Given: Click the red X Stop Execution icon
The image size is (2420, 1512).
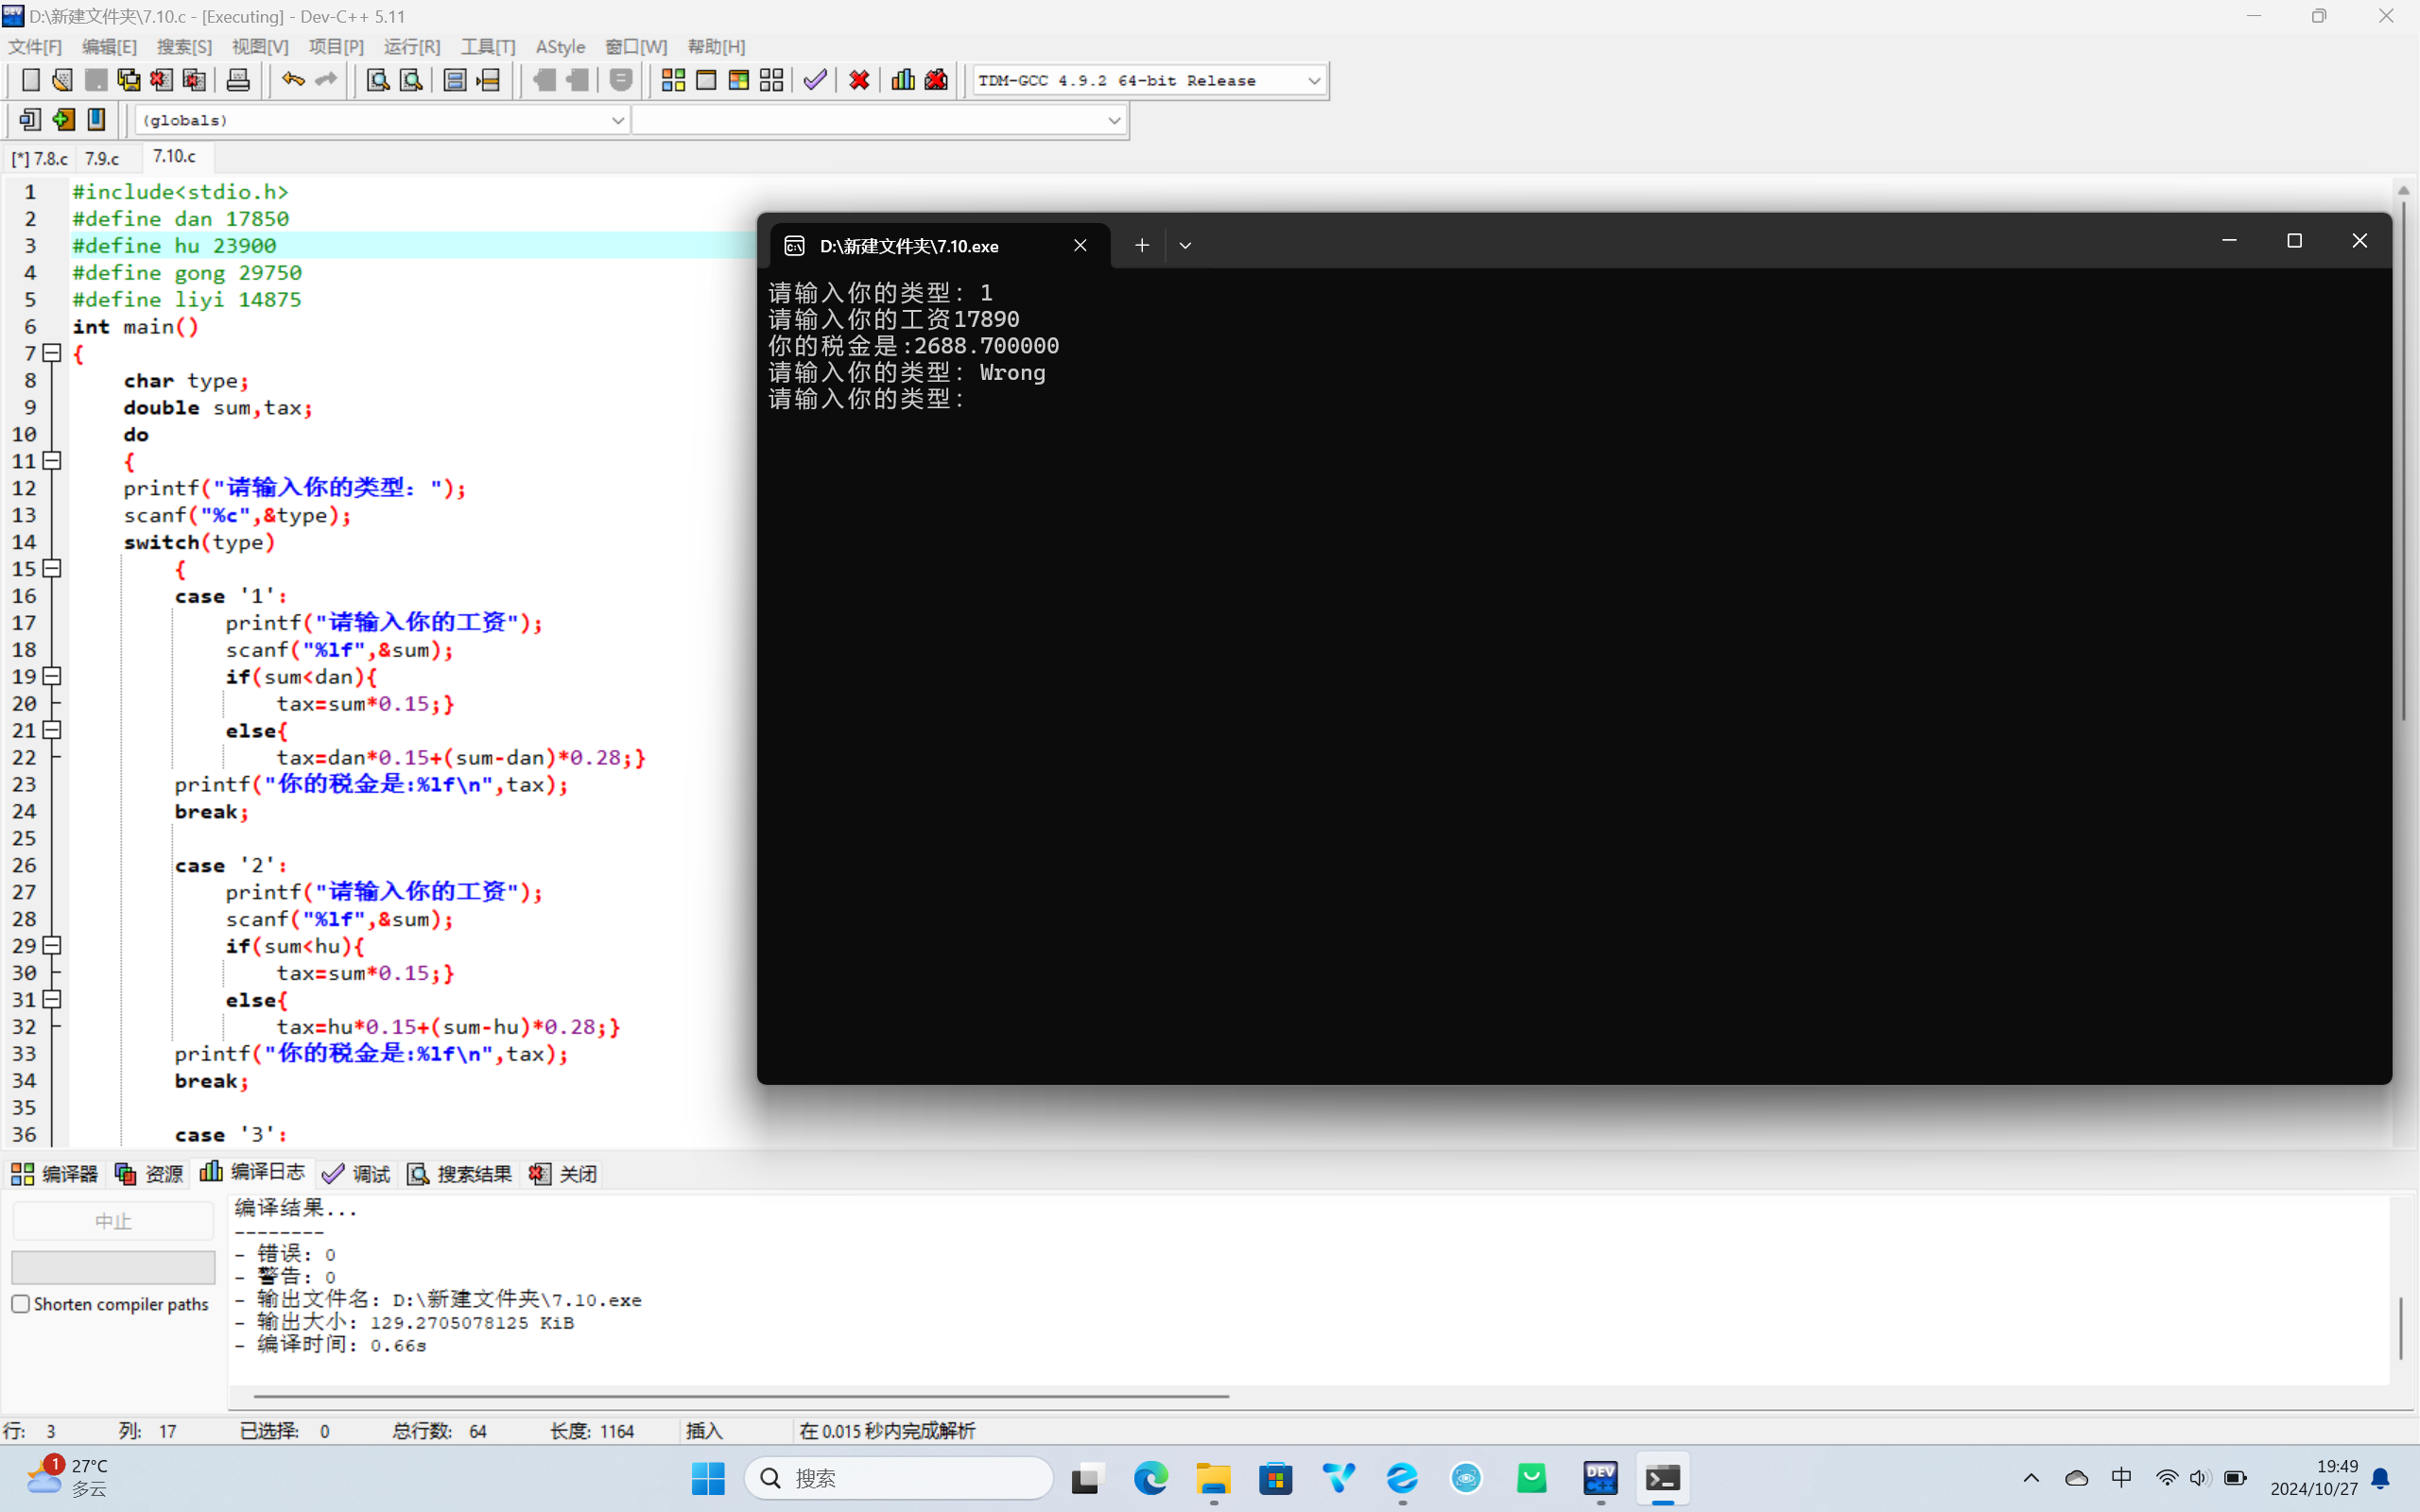Looking at the screenshot, I should tap(859, 80).
